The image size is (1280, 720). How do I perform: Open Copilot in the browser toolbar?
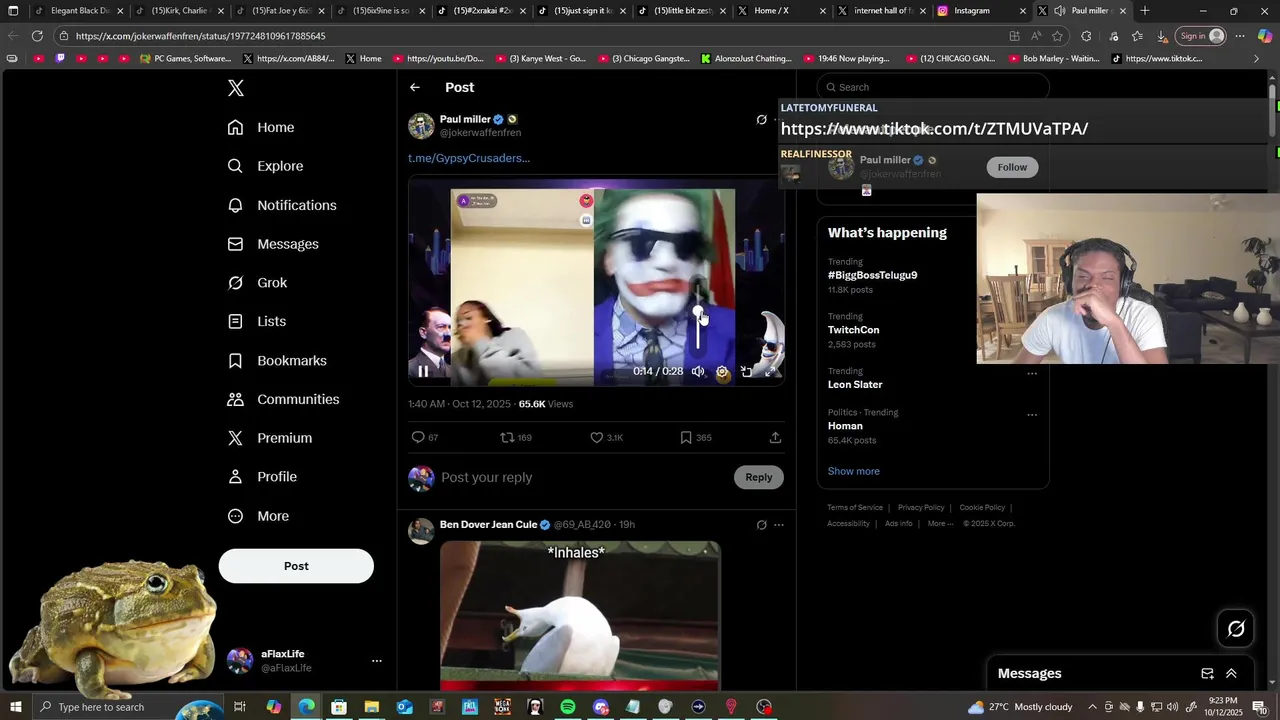pos(1265,36)
